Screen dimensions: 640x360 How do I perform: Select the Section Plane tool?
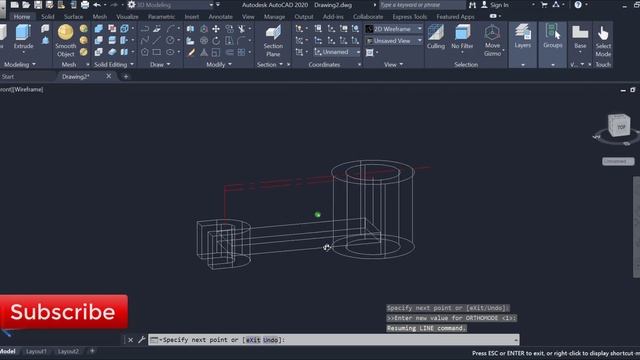pyautogui.click(x=273, y=40)
